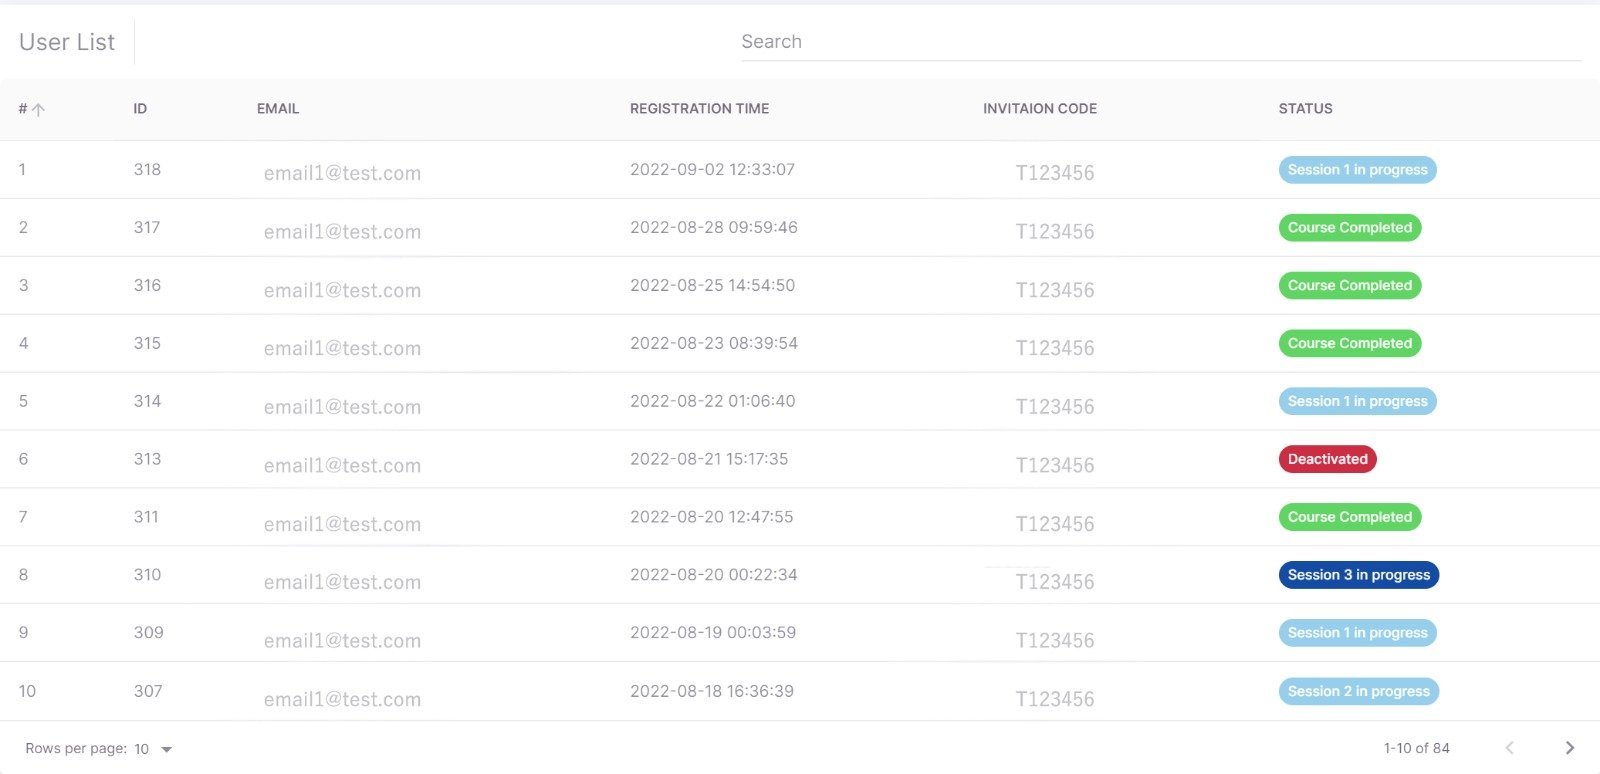This screenshot has height=774, width=1600.
Task: Click registration time 2022-08-28 09:59:46
Action: tap(714, 227)
